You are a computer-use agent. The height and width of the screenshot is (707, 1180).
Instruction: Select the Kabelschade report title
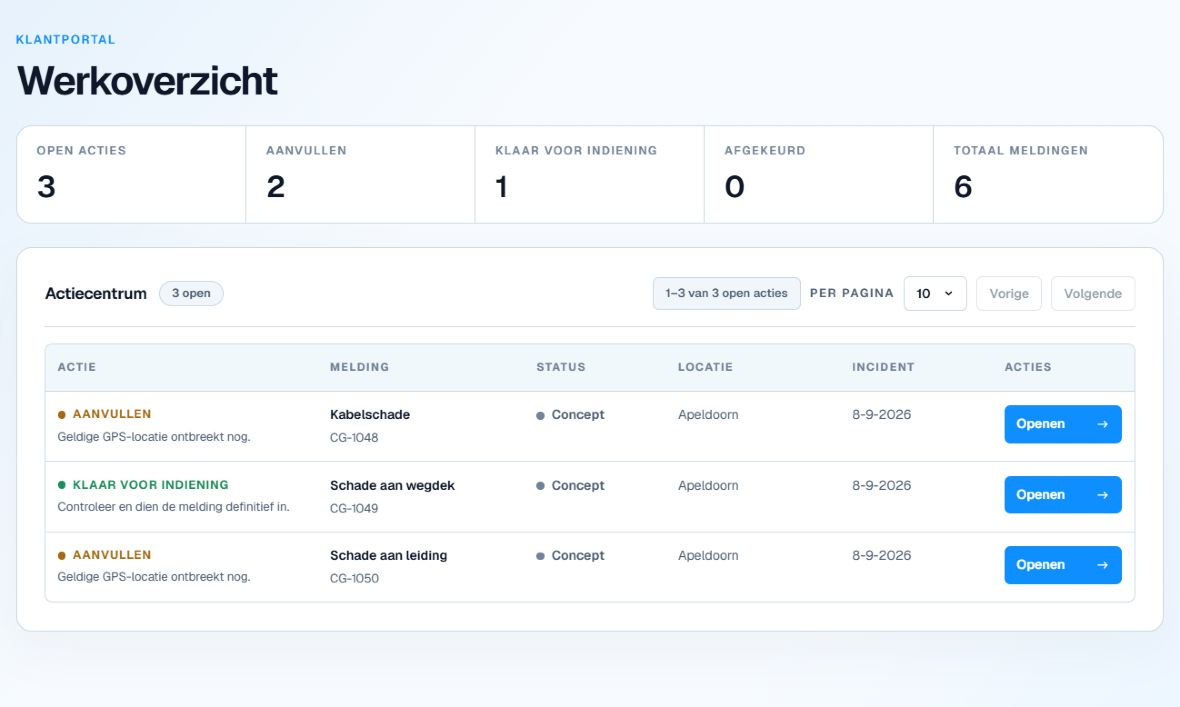370,415
